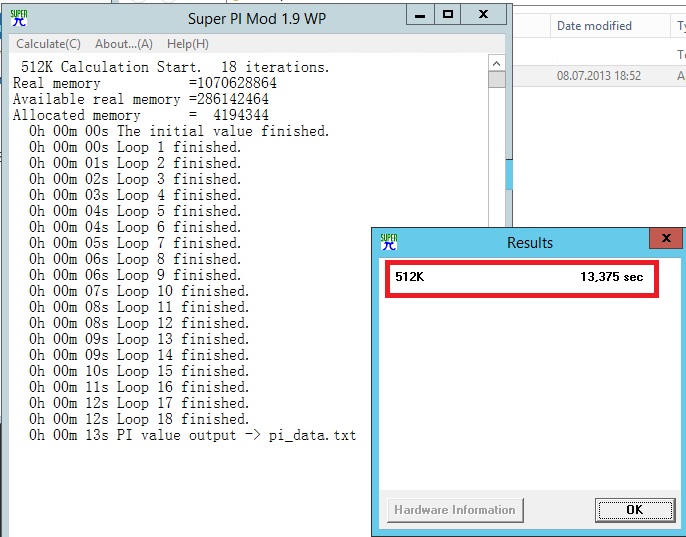Minimize the Super PI Mod window
Image resolution: width=686 pixels, height=537 pixels.
click(x=420, y=15)
